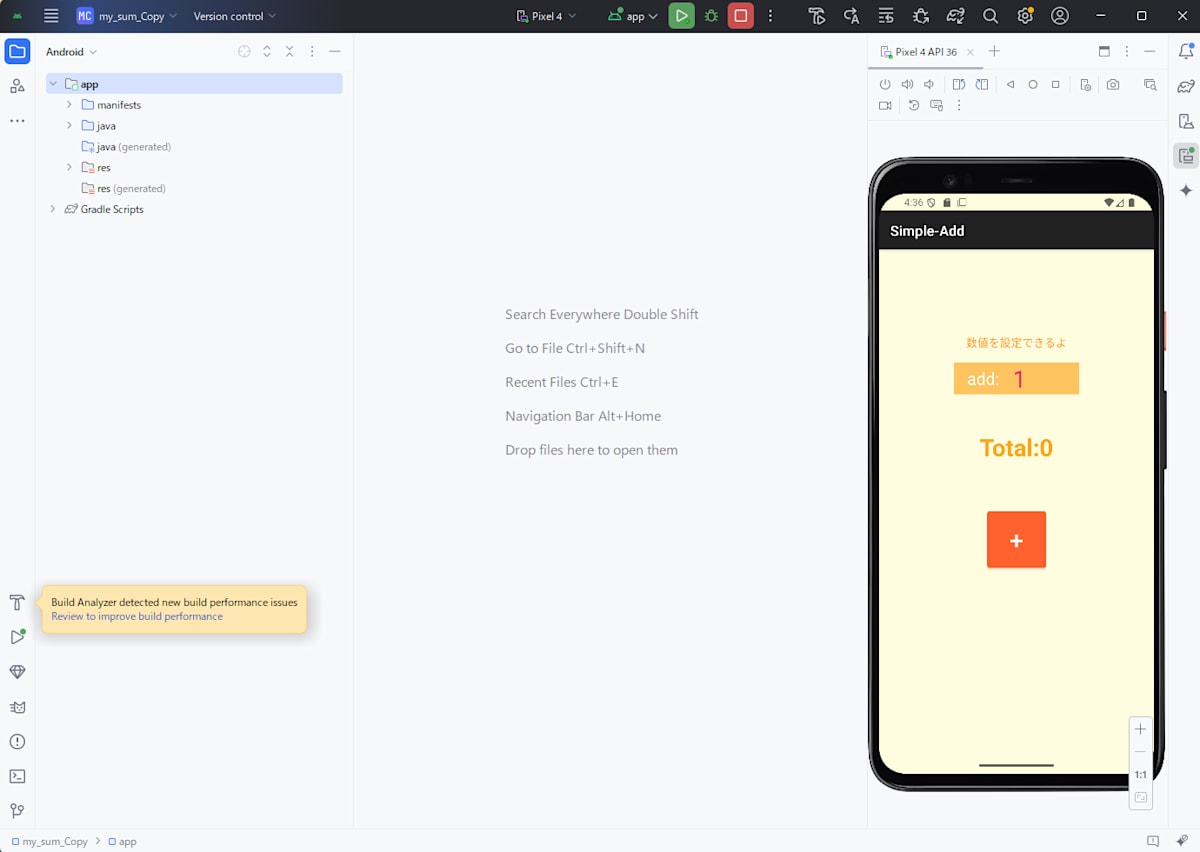Set emulator zoom to 1:1
Image resolution: width=1200 pixels, height=852 pixels.
[1141, 775]
